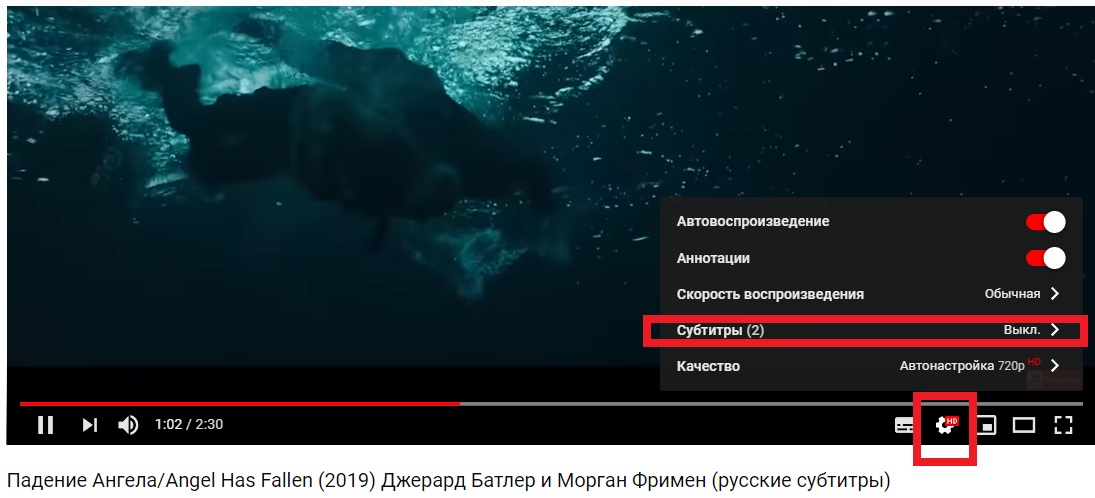The width and height of the screenshot is (1095, 498).
Task: Toggle the Автовоспроизведение switch
Action: click(1045, 222)
